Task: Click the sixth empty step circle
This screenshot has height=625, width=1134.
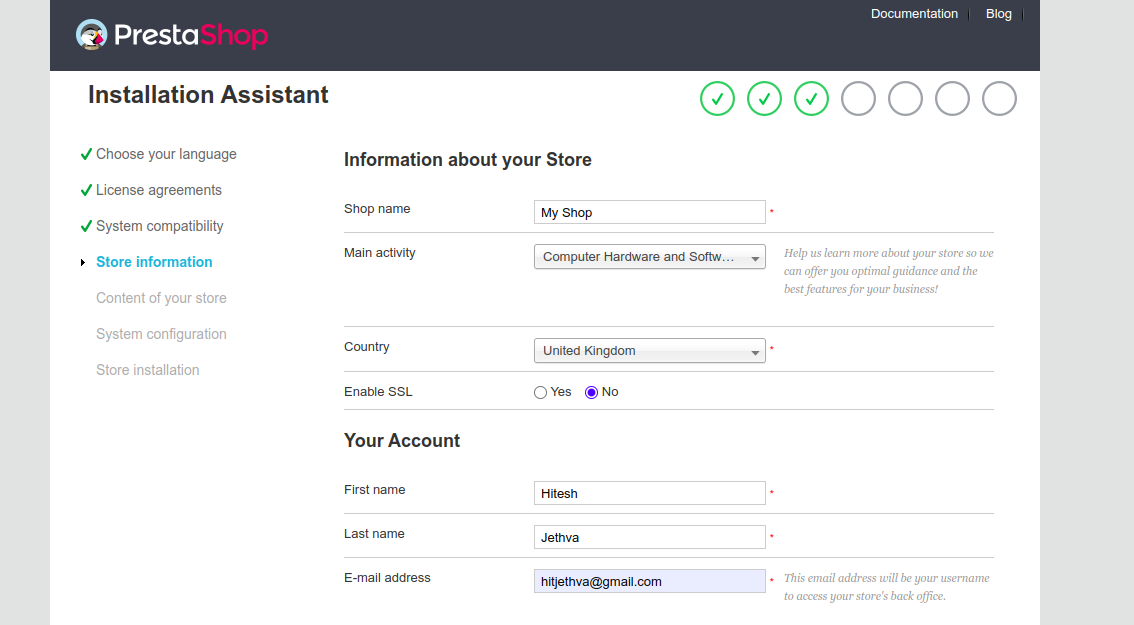Action: click(952, 99)
